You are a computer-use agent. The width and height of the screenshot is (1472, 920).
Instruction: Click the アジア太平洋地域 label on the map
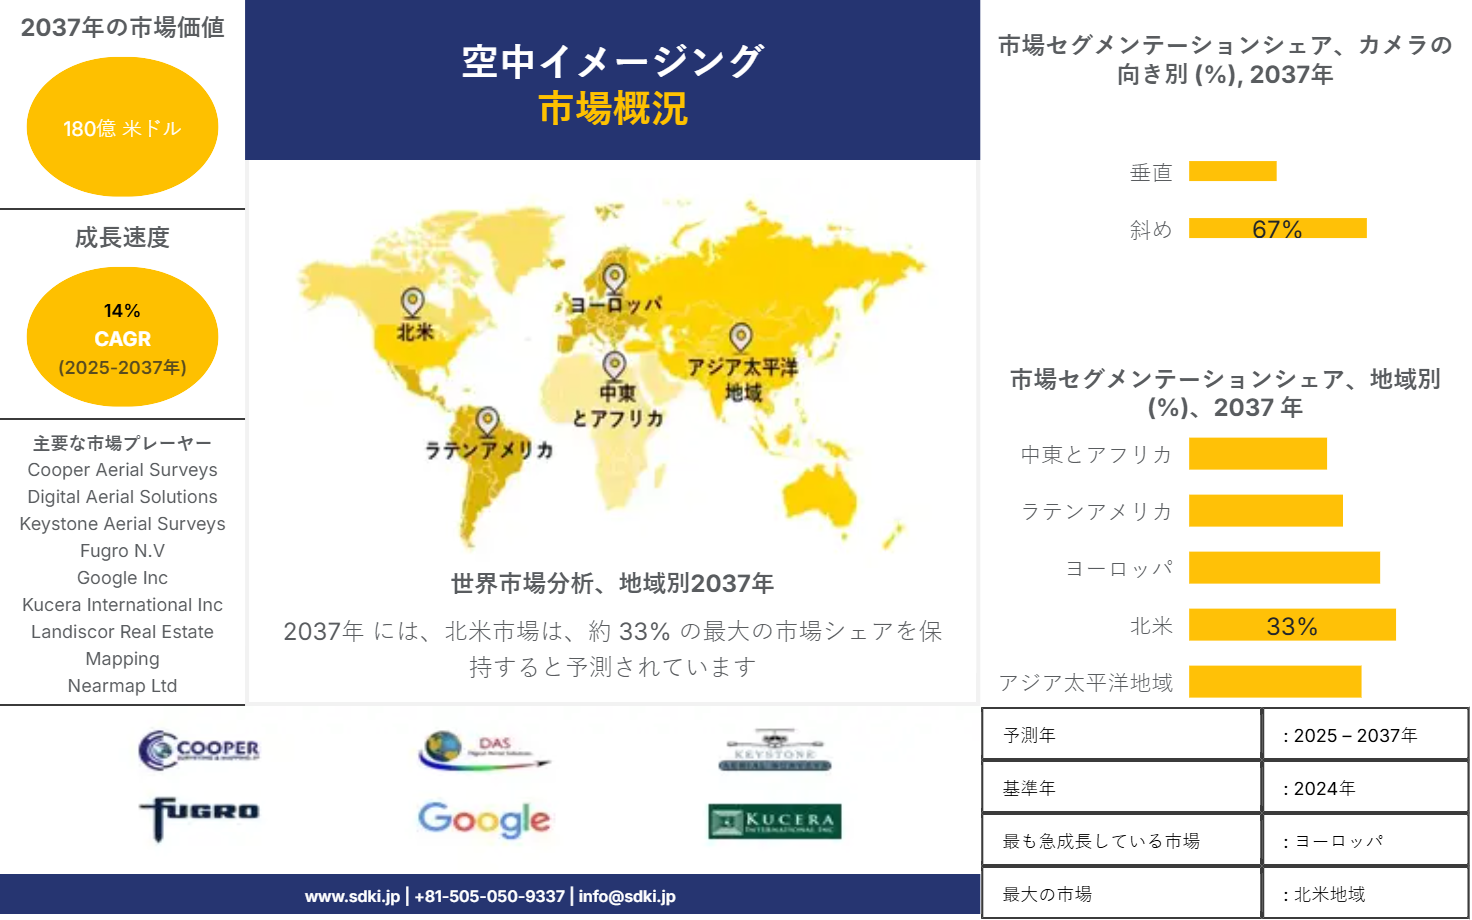pyautogui.click(x=742, y=379)
